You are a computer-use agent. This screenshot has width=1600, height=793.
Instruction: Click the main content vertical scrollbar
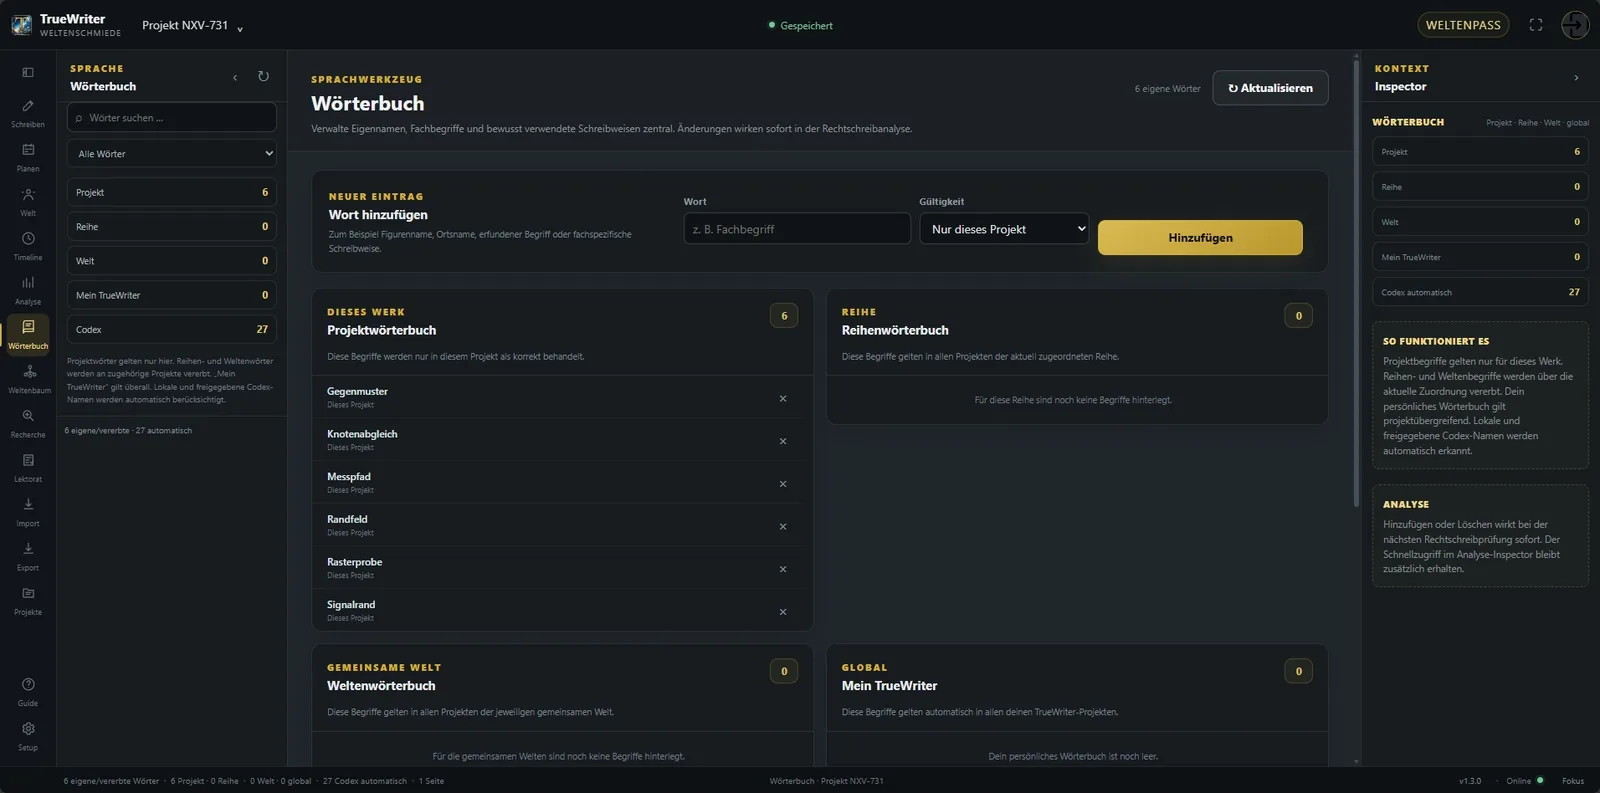pyautogui.click(x=1356, y=282)
